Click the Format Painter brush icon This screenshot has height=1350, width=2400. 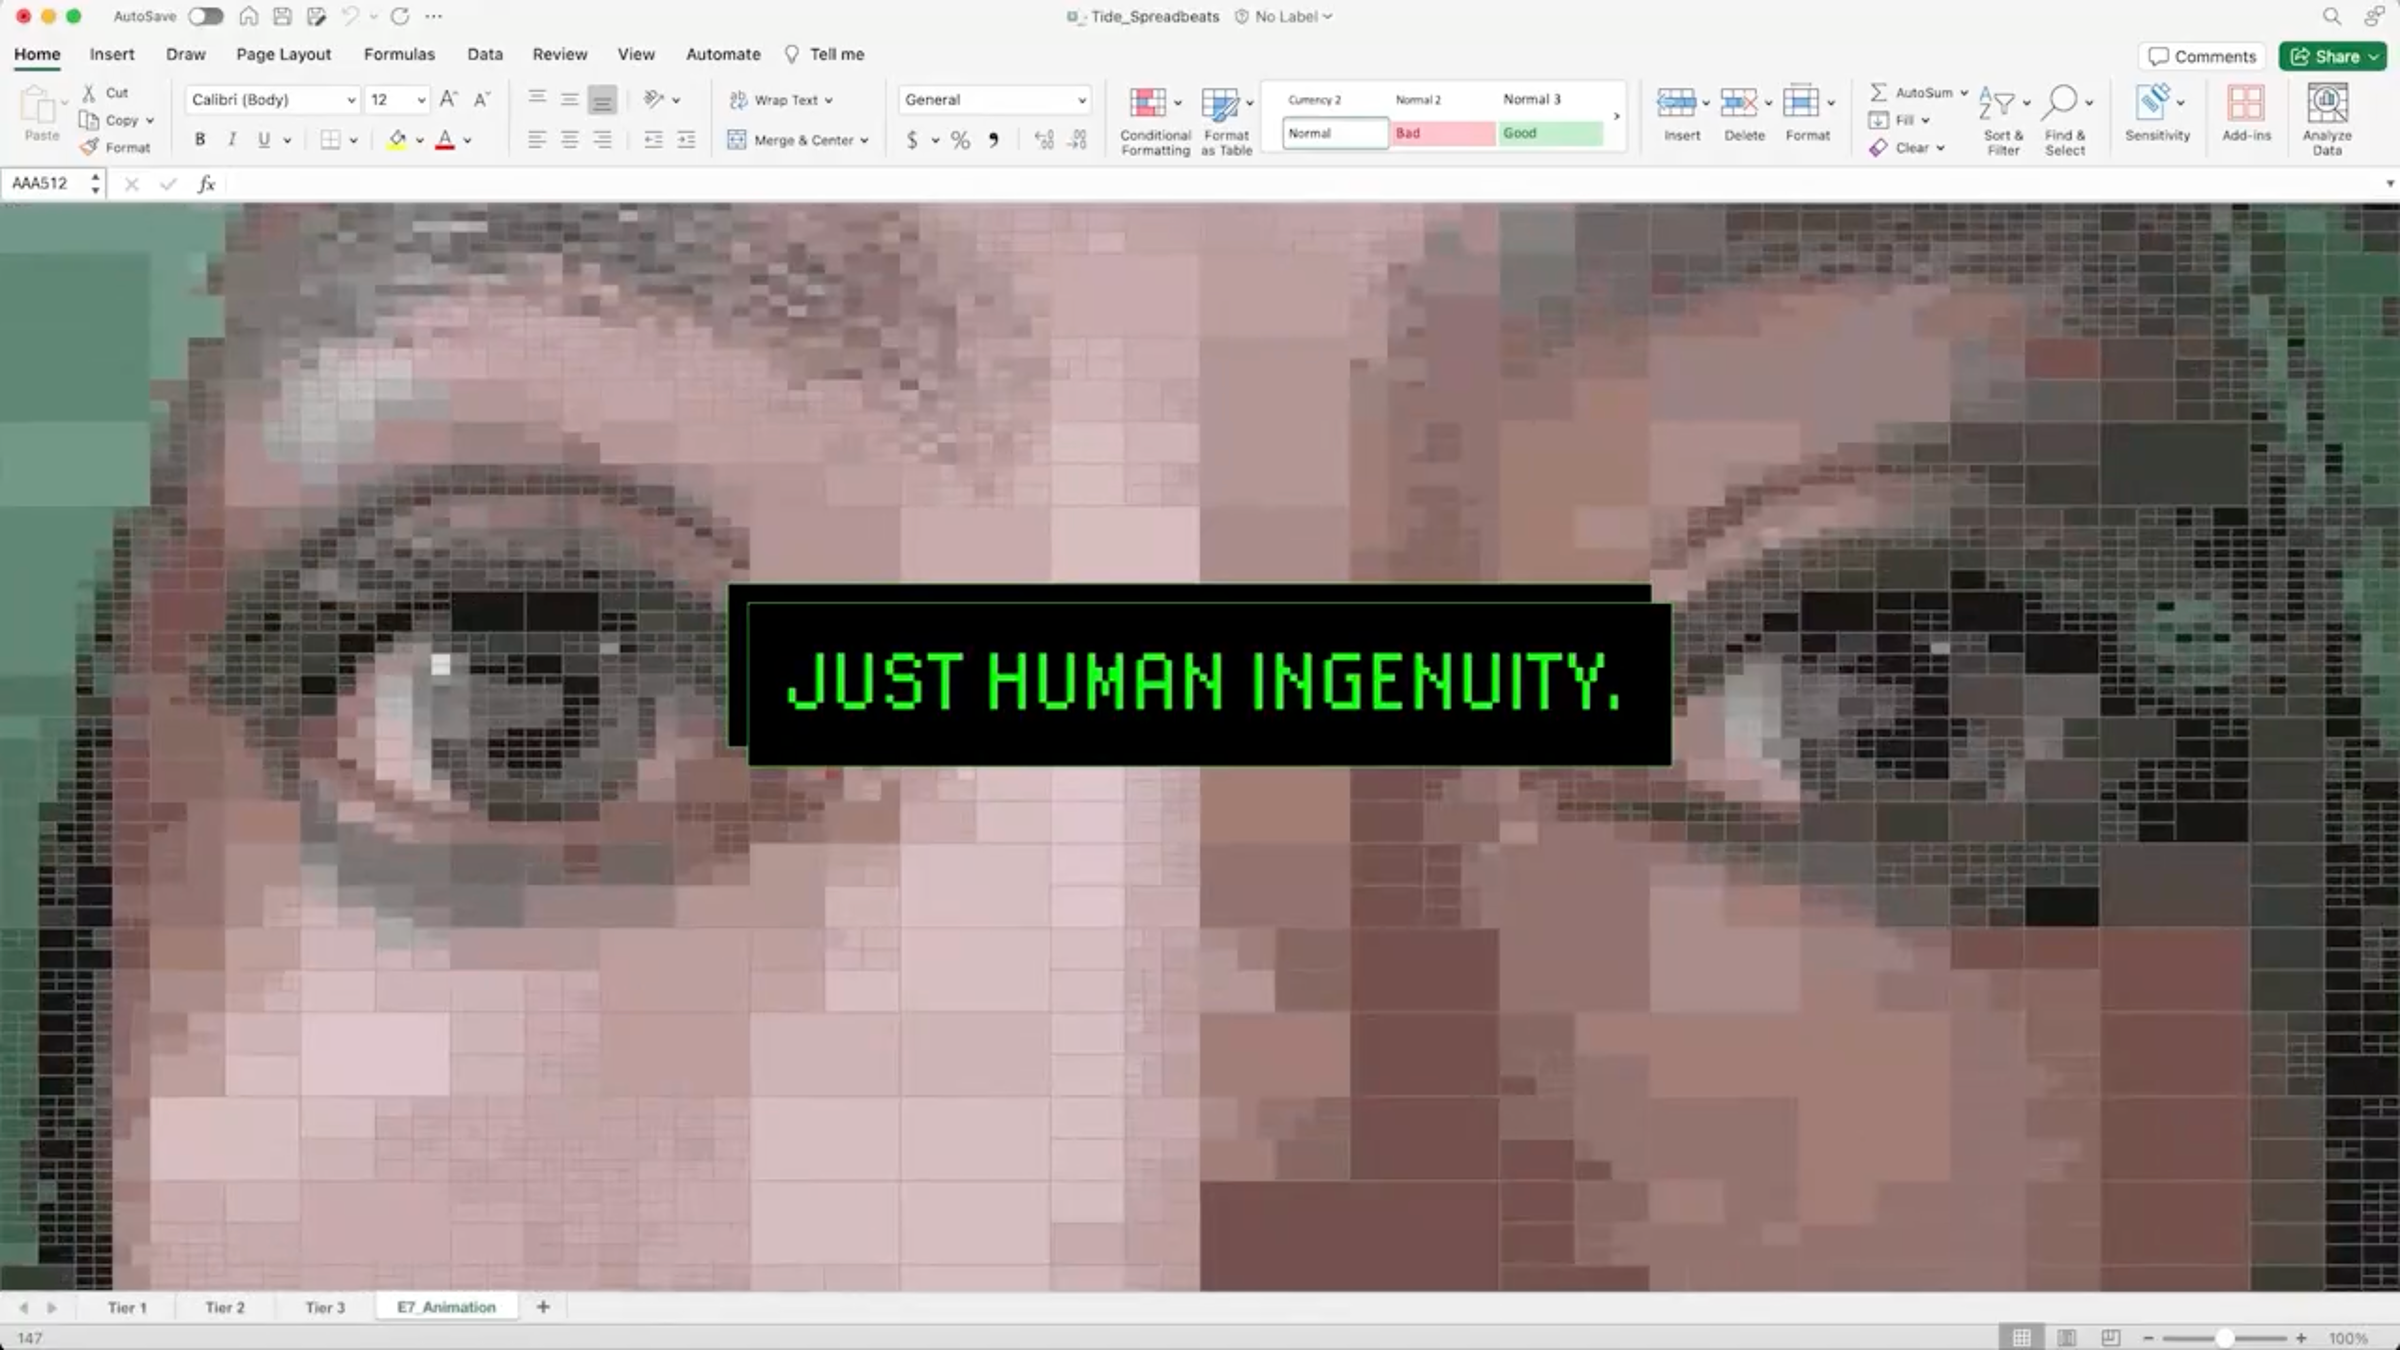click(90, 147)
